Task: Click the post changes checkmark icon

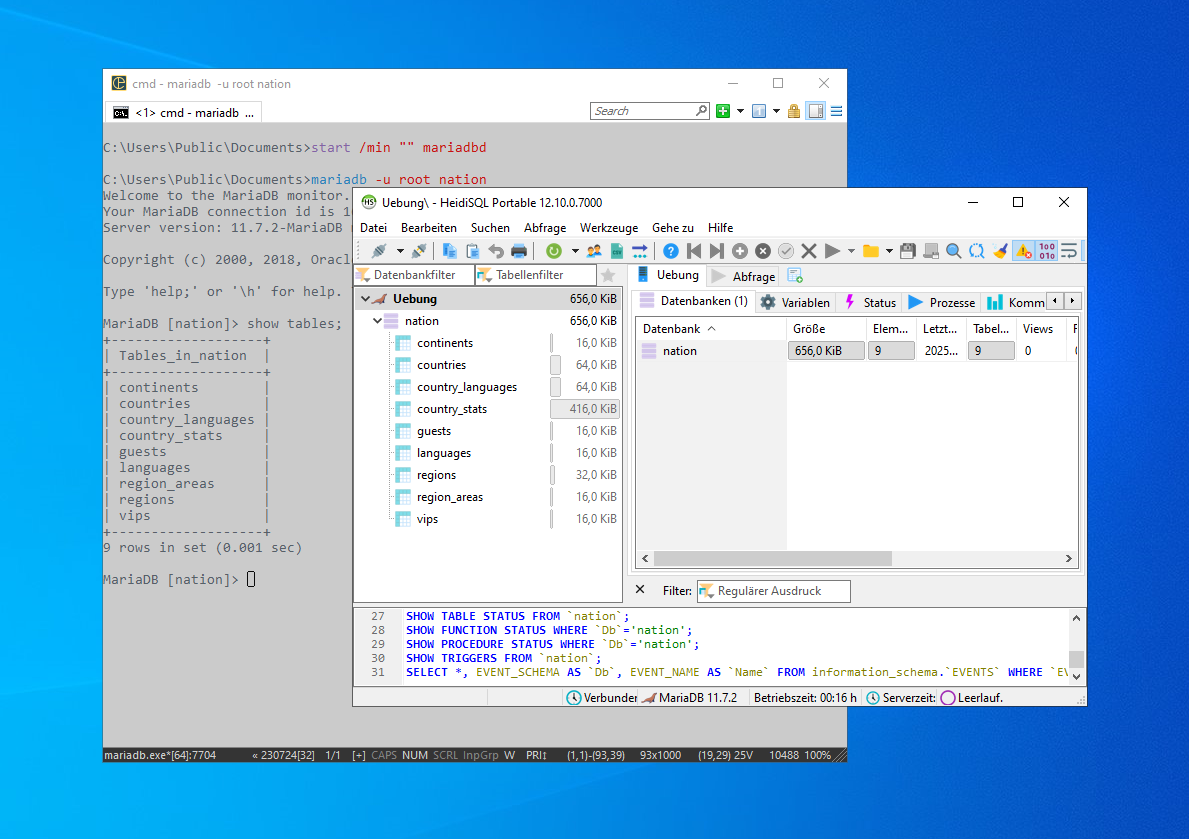Action: point(786,251)
